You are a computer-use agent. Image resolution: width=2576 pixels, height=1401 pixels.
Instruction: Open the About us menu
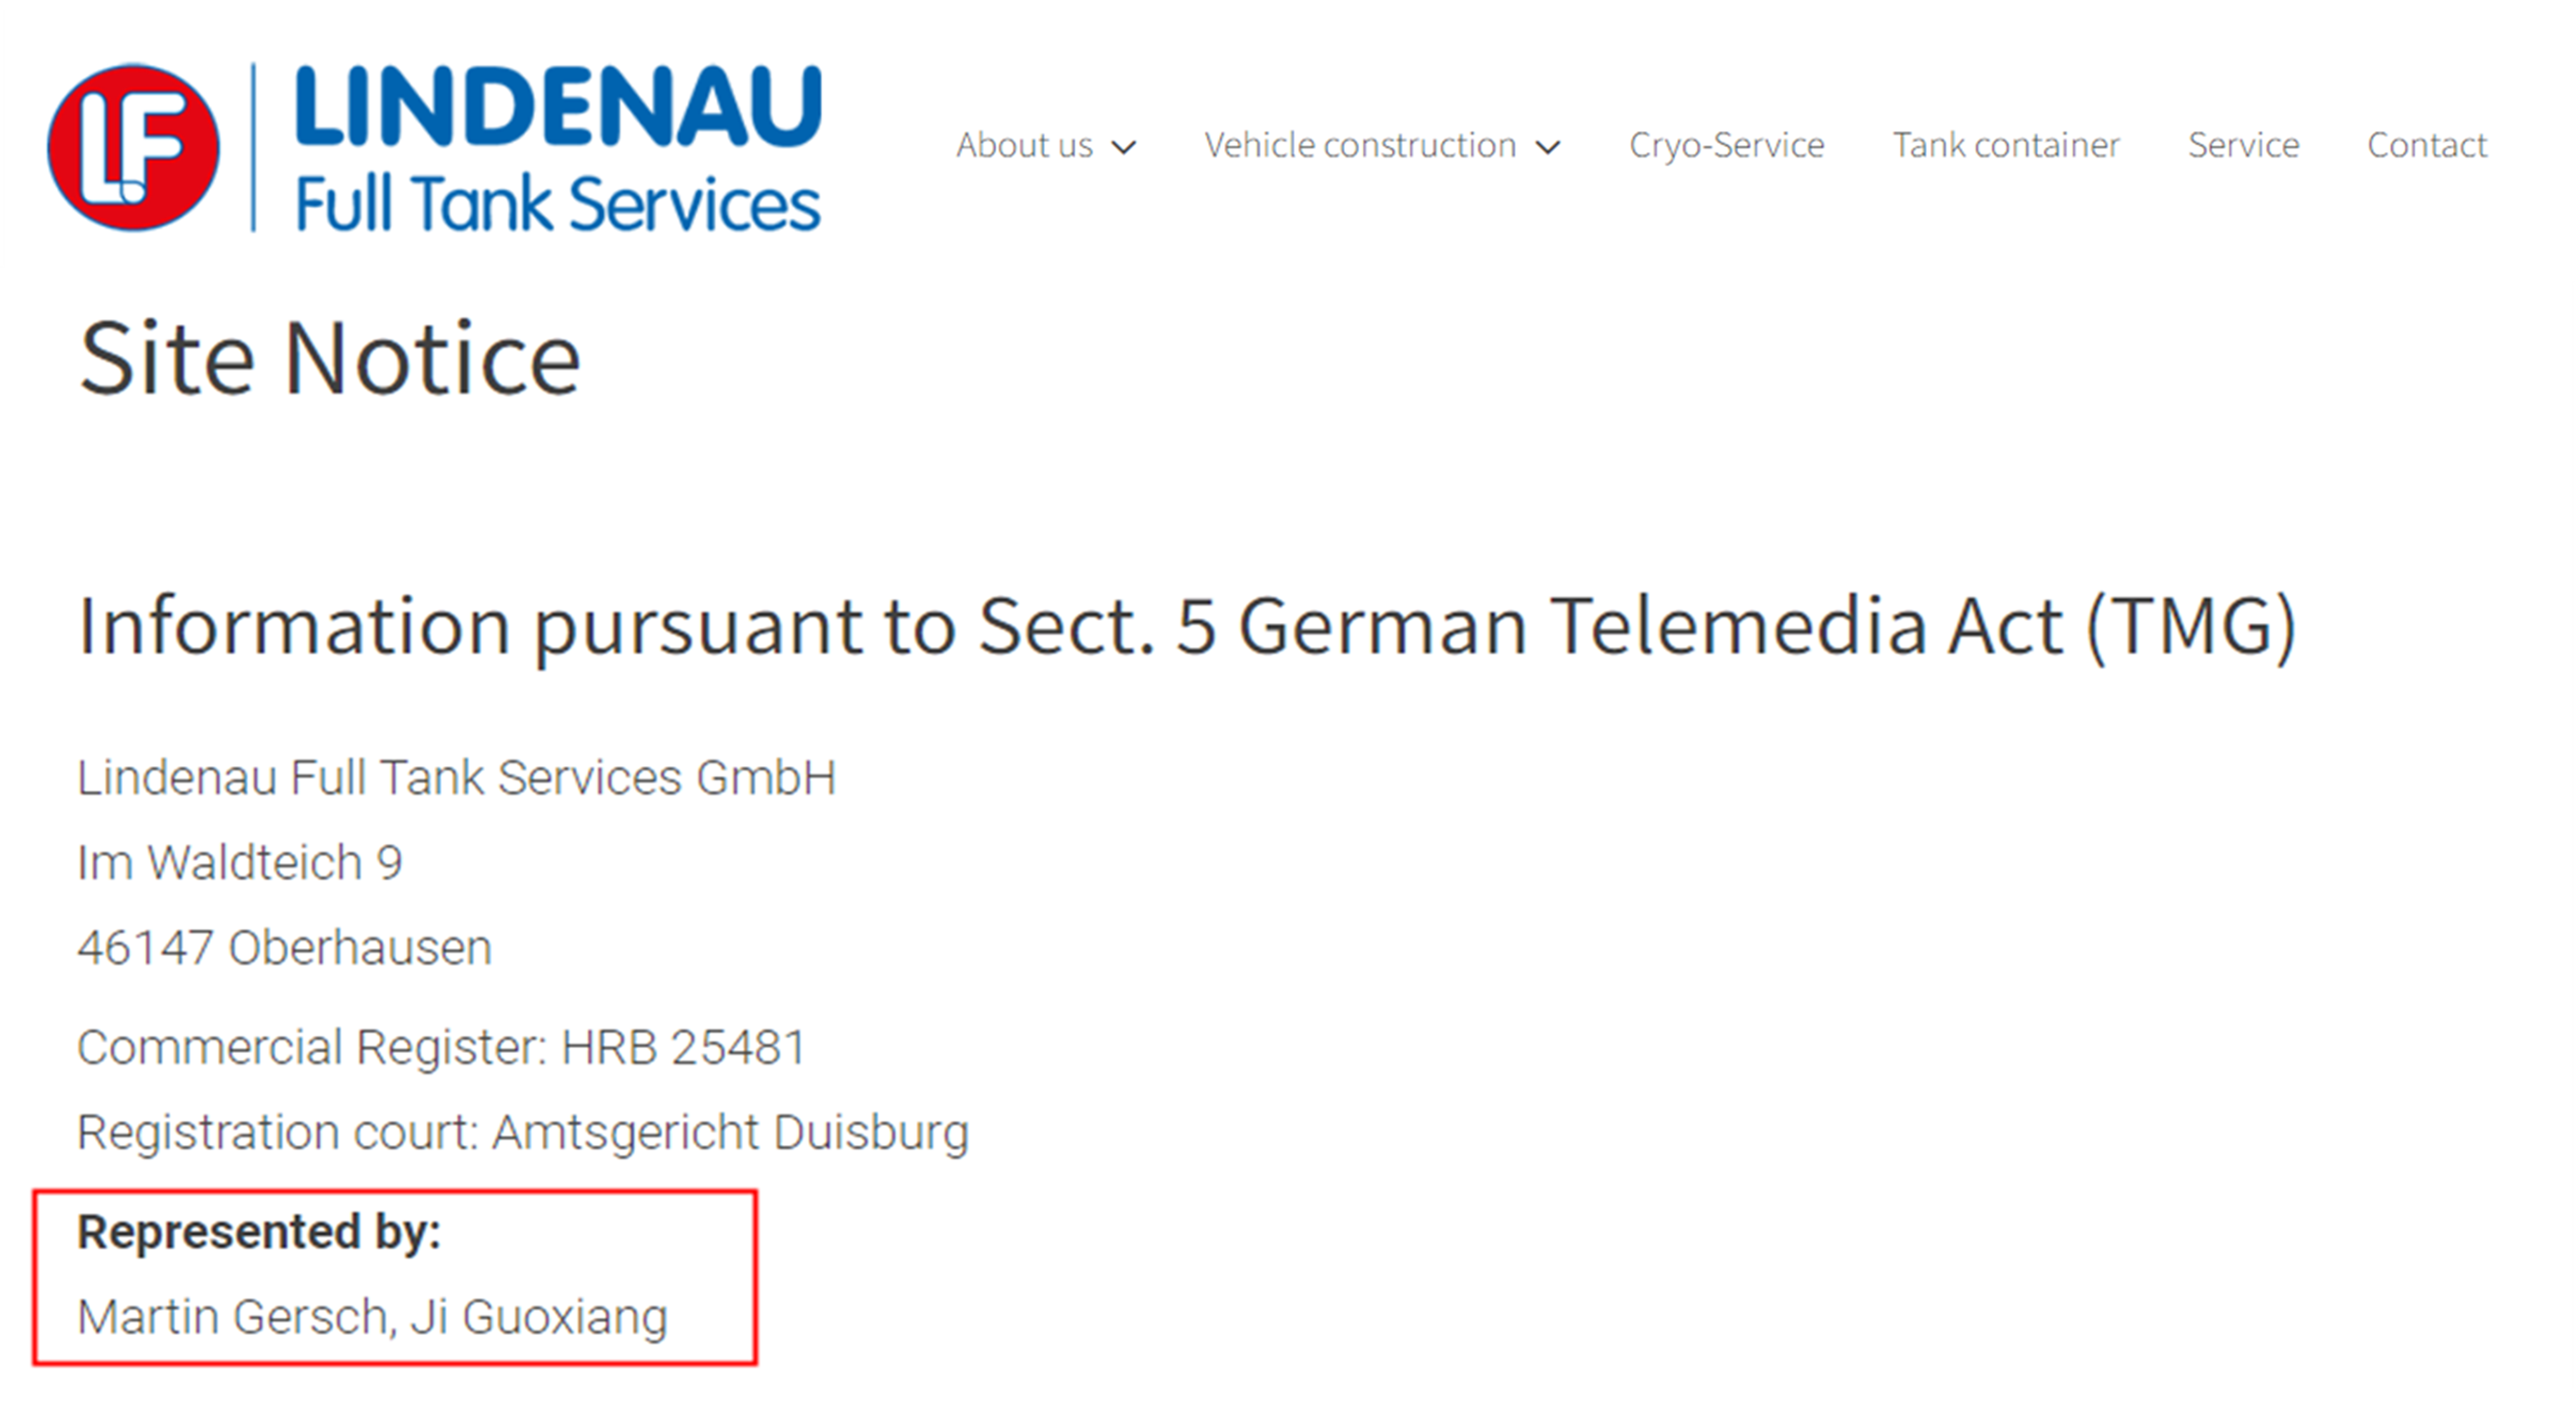pyautogui.click(x=1024, y=146)
